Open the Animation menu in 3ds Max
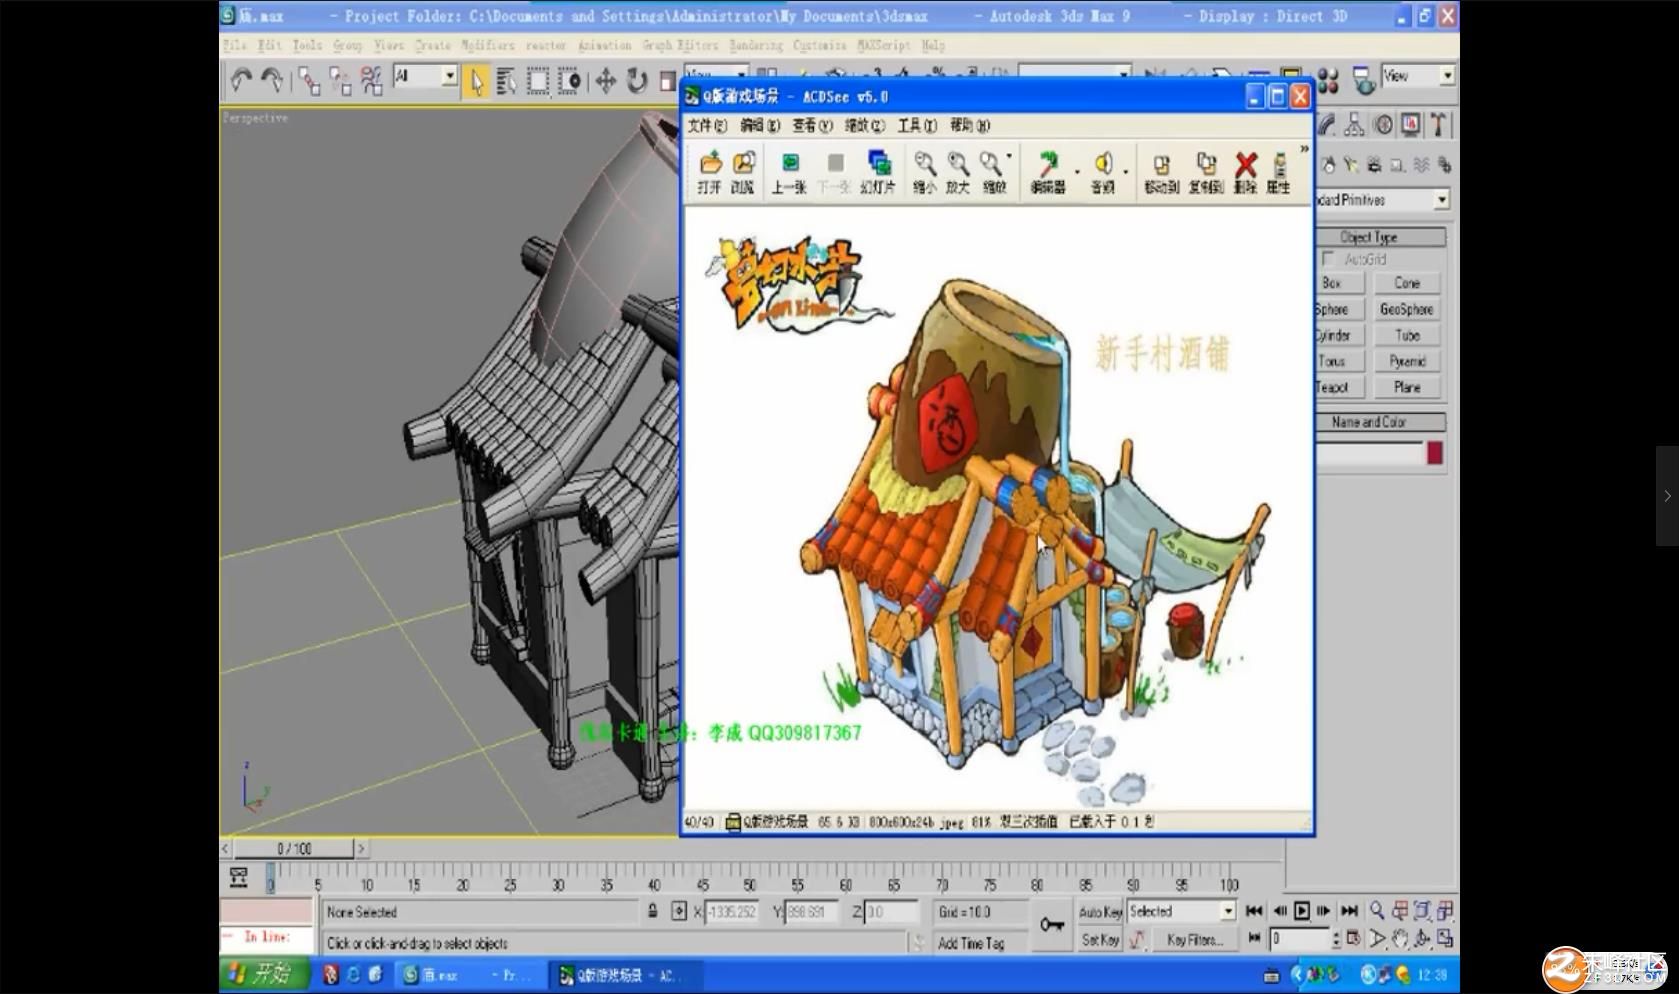This screenshot has height=994, width=1679. (x=604, y=45)
